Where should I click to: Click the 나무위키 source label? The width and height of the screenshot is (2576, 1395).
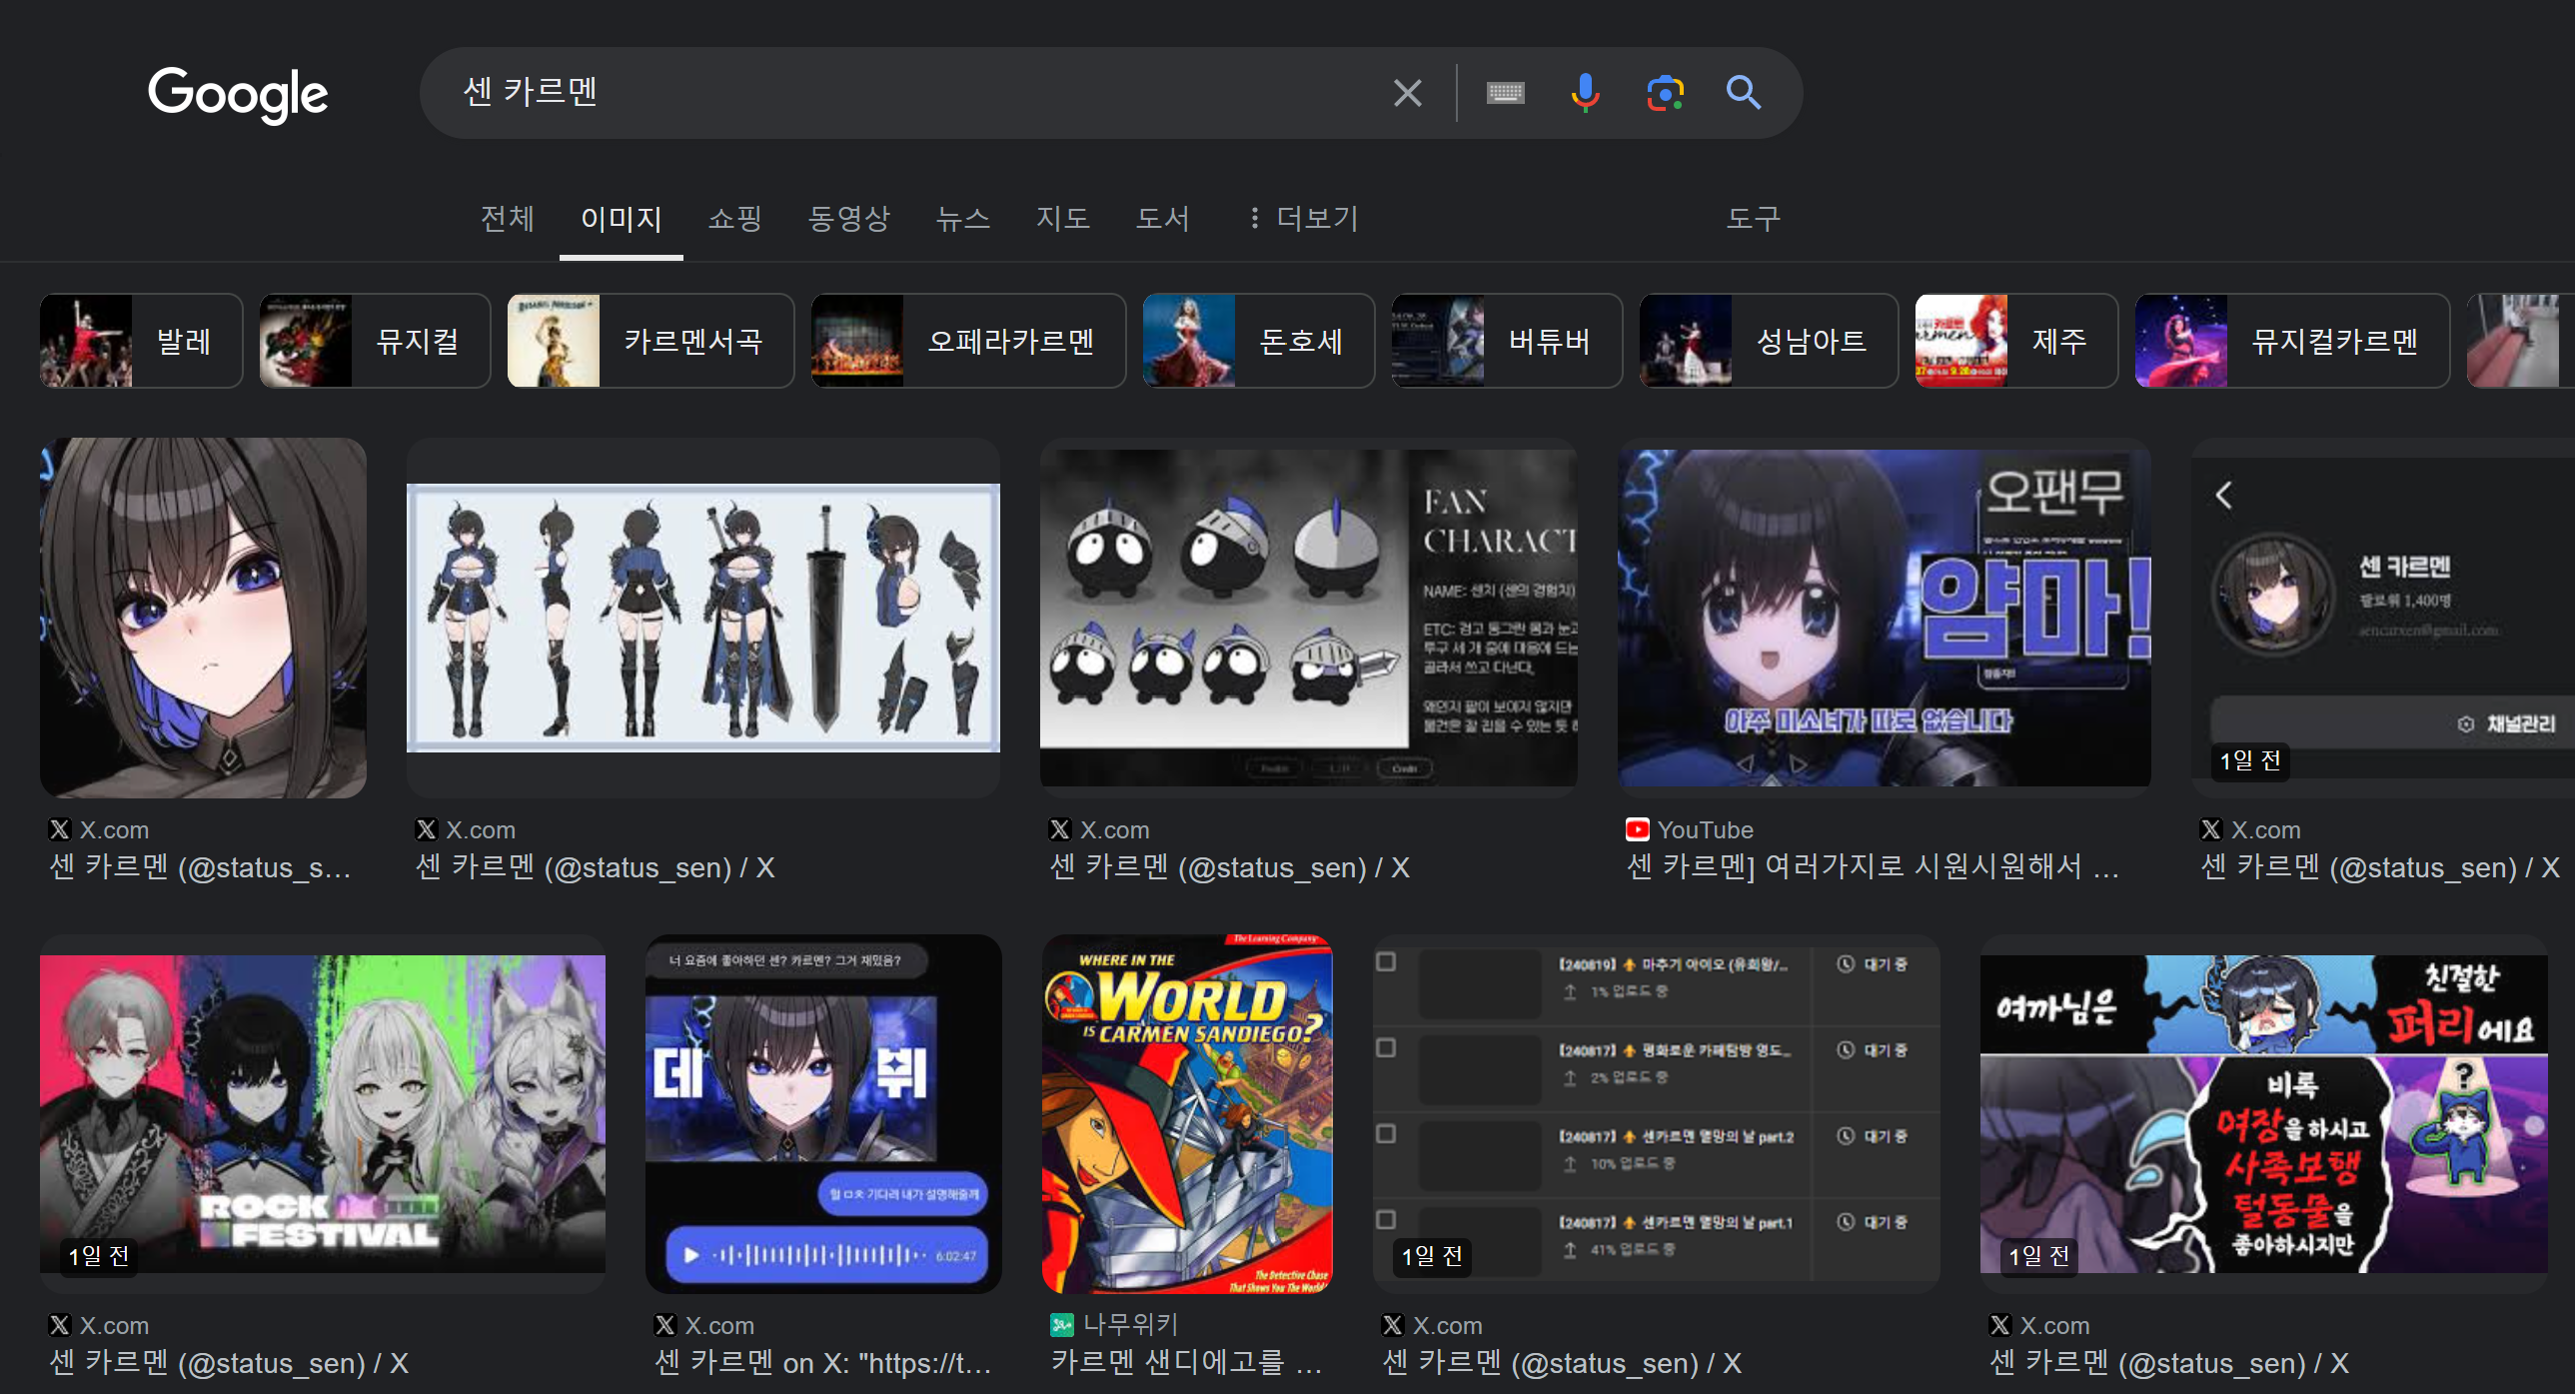pyautogui.click(x=1131, y=1325)
